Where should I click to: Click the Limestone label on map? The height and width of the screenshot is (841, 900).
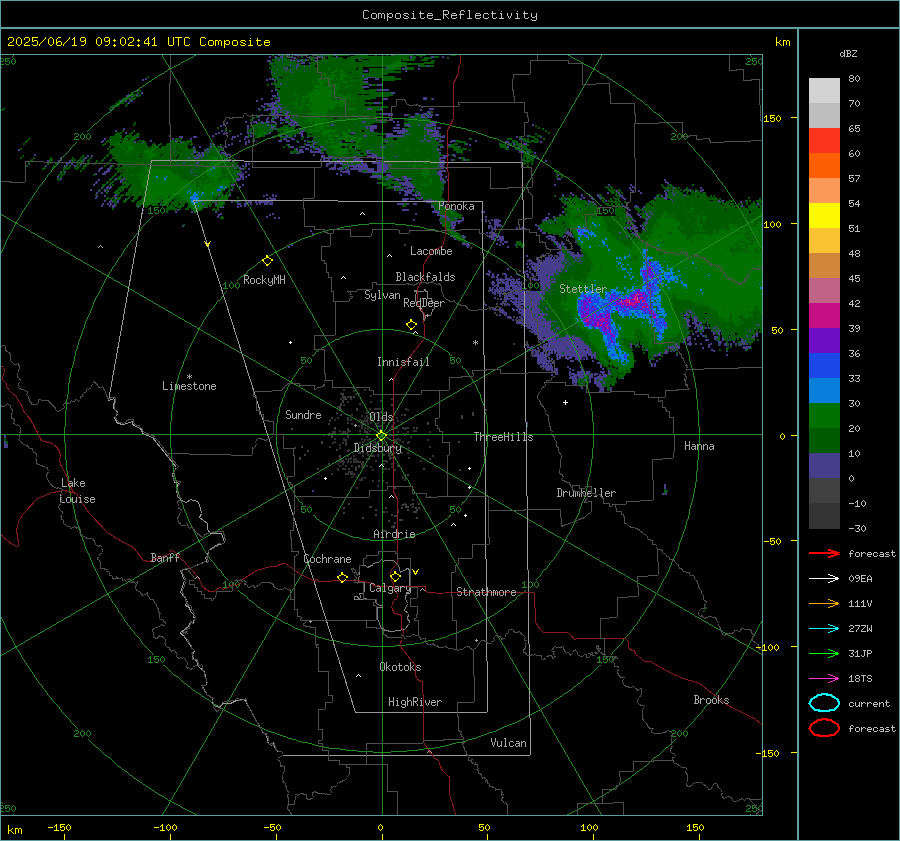(189, 386)
